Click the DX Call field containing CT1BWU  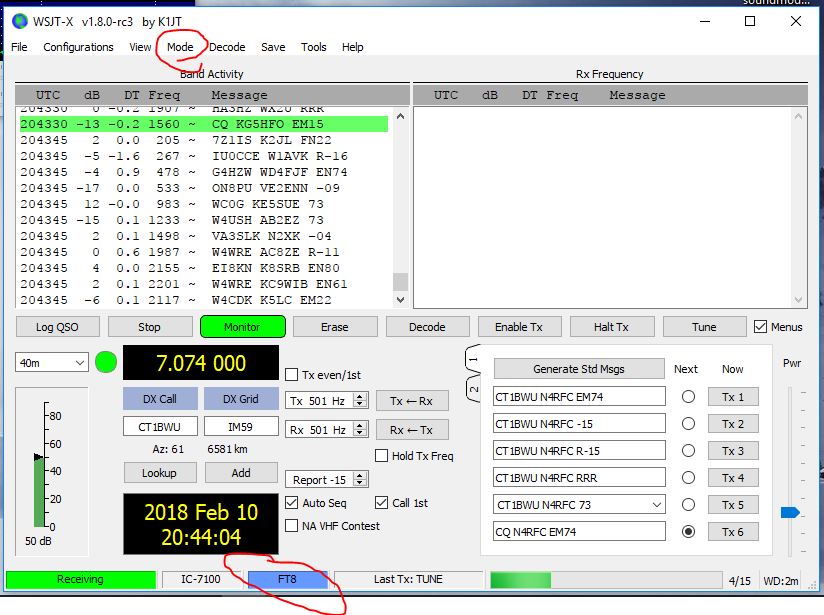click(160, 427)
